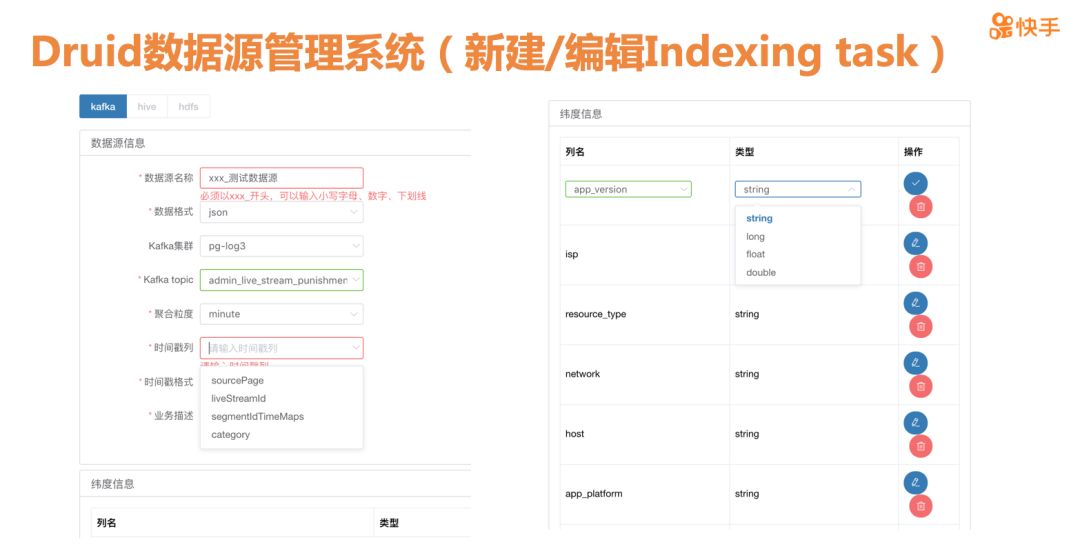Image resolution: width=1080 pixels, height=549 pixels.
Task: Click the 时间戳列 combo box
Action: (282, 348)
